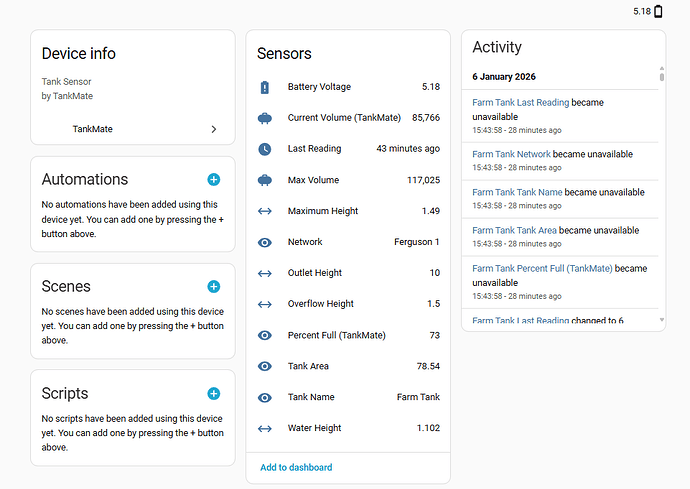690x489 pixels.
Task: Open Farm Tank Tank Name activity link
Action: [x=517, y=192]
